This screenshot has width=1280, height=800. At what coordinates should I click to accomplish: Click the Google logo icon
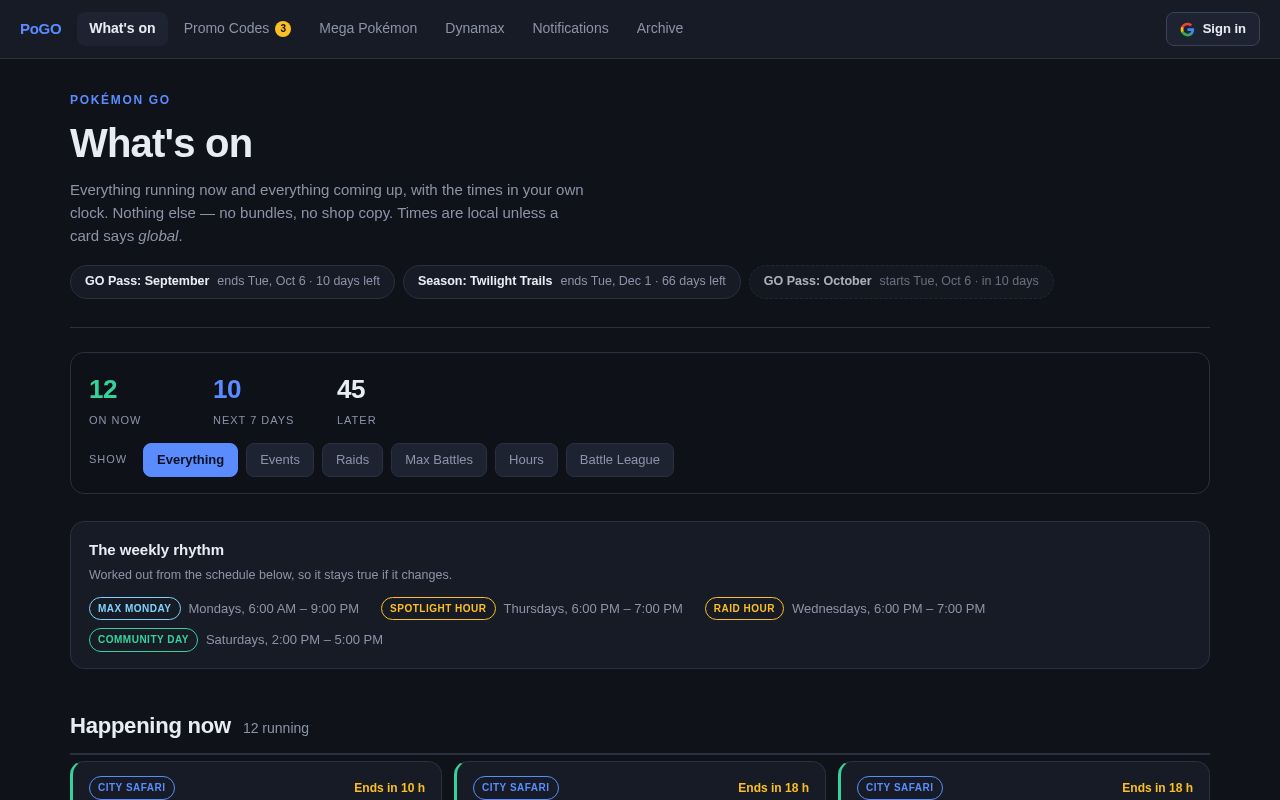pos(1187,29)
